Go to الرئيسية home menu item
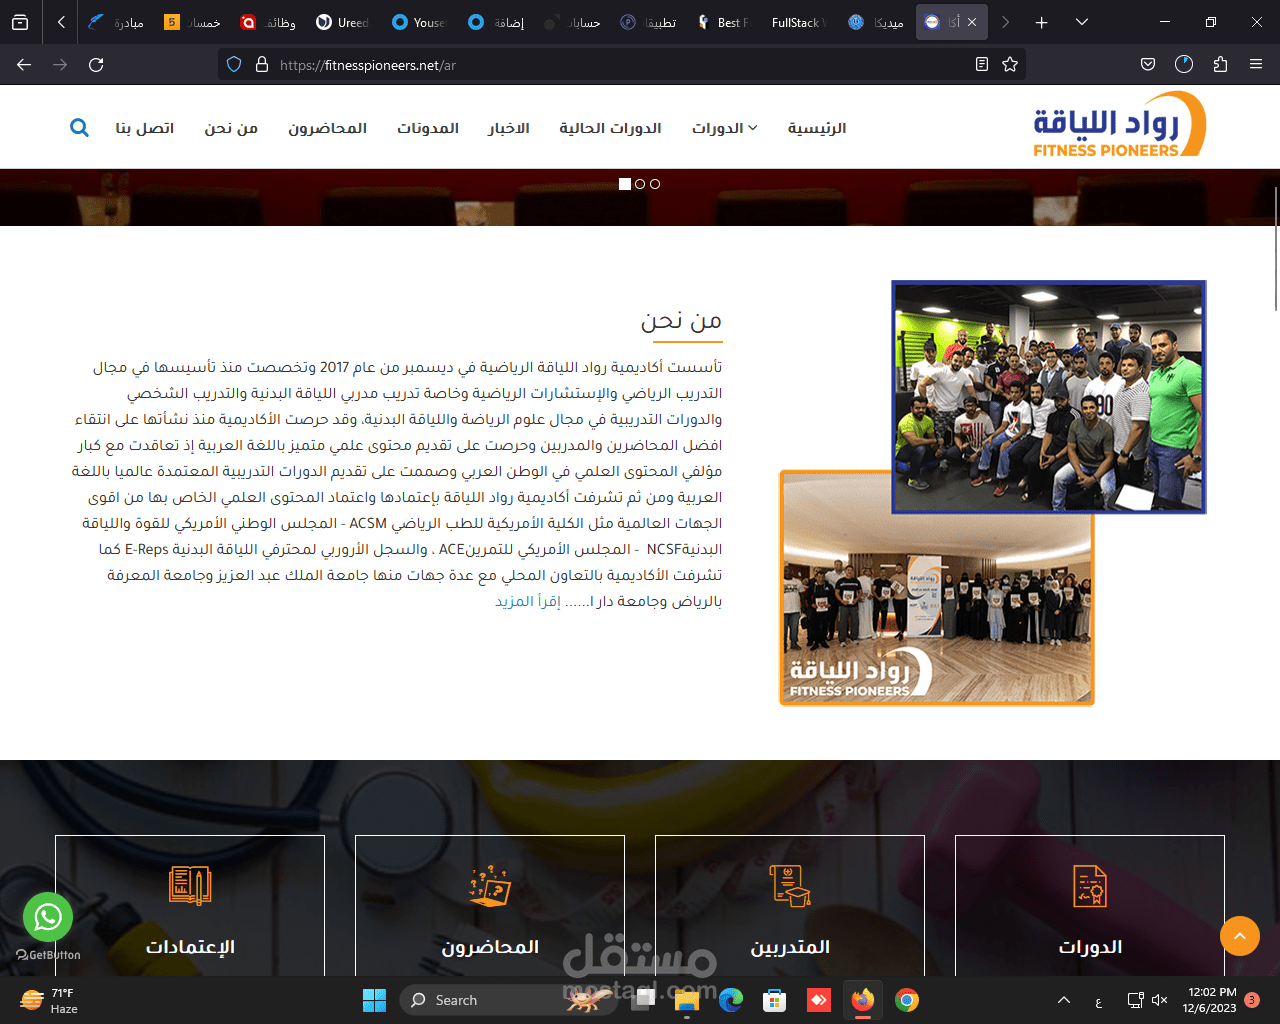 click(817, 128)
